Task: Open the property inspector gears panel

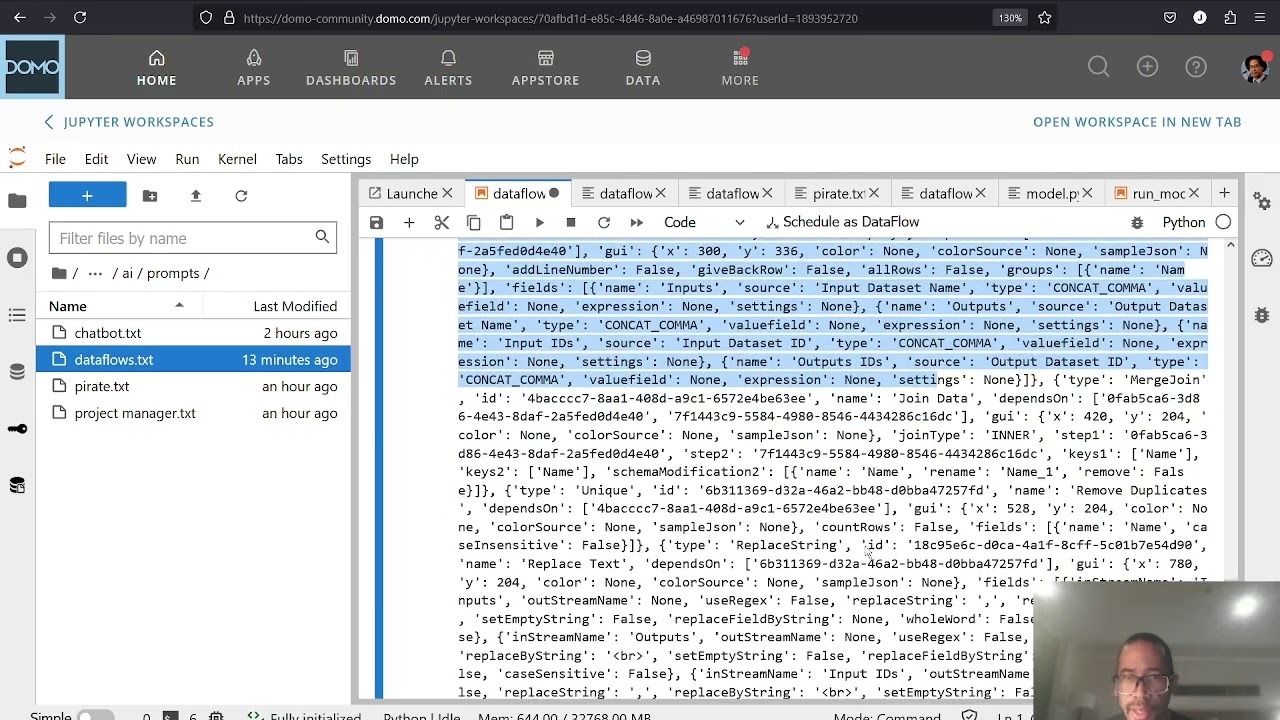Action: point(1262,201)
